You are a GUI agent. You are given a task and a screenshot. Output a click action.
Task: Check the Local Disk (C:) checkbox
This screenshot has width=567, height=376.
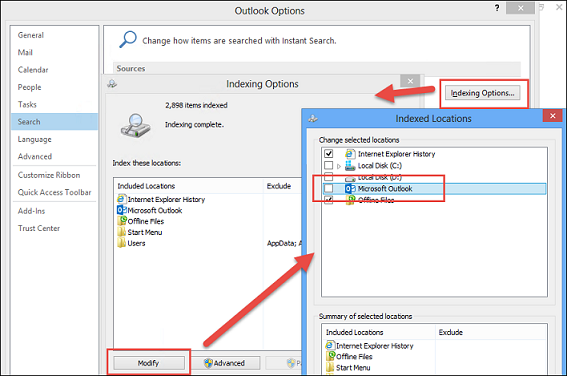point(328,165)
